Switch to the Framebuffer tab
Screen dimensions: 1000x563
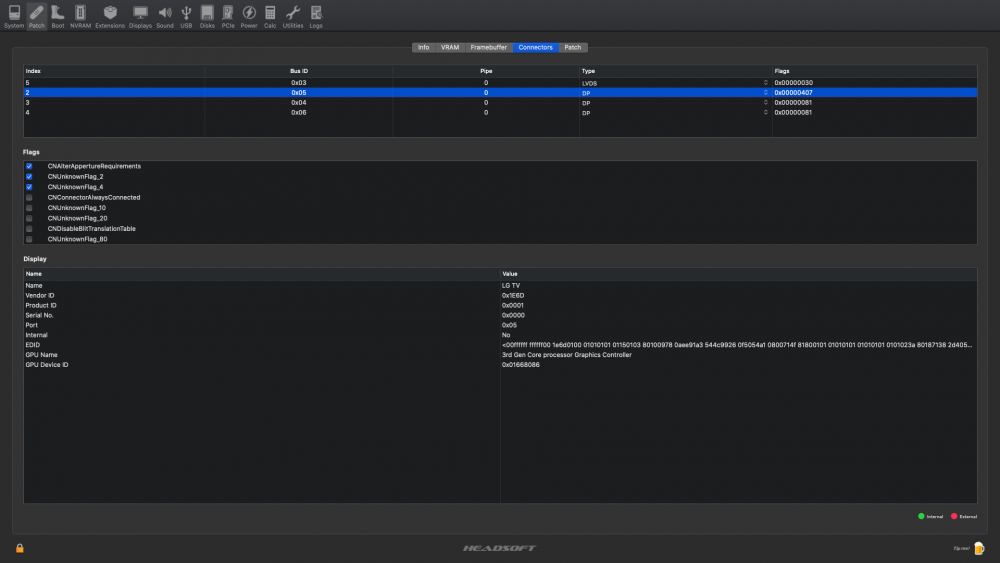tap(489, 47)
